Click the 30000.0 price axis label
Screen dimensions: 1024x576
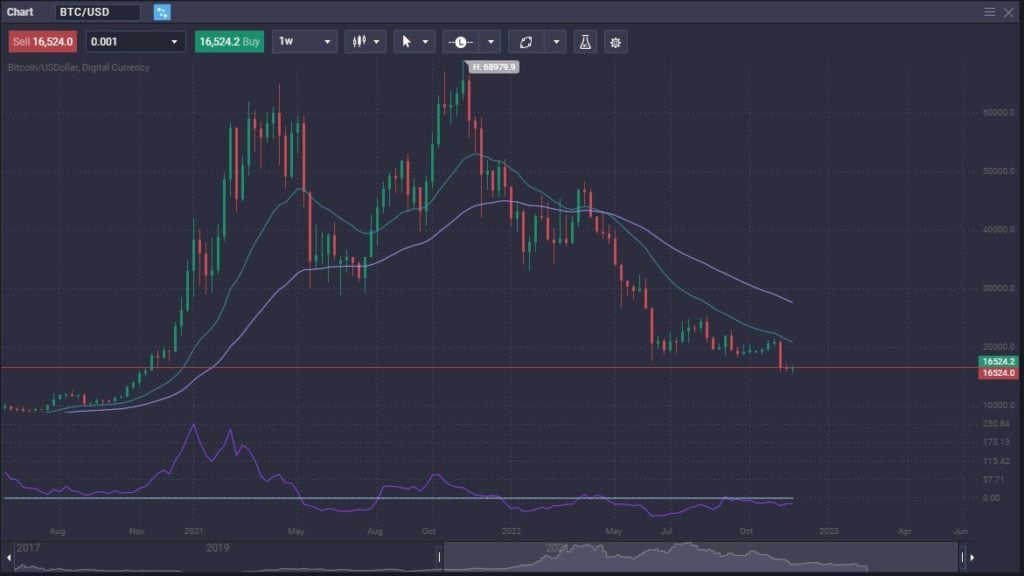pyautogui.click(x=999, y=288)
